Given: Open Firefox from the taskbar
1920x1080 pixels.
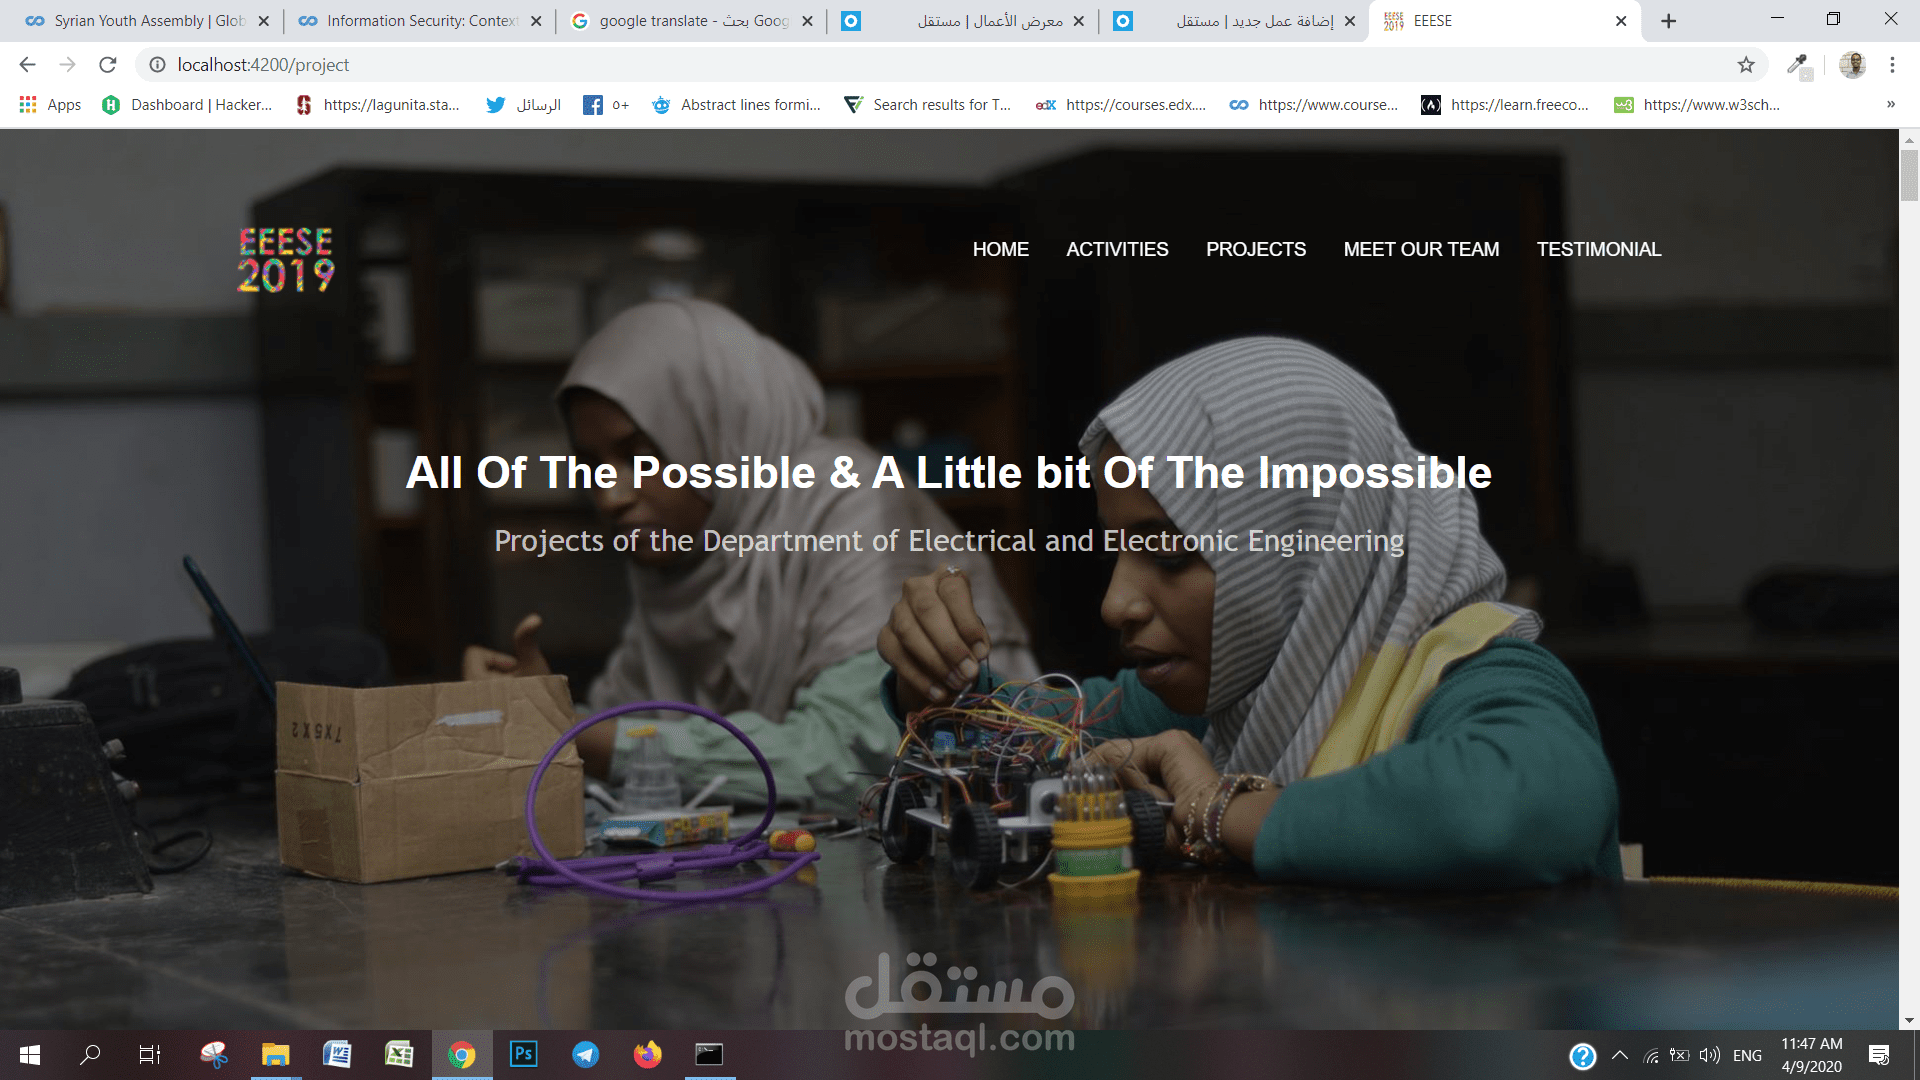Looking at the screenshot, I should click(647, 1054).
